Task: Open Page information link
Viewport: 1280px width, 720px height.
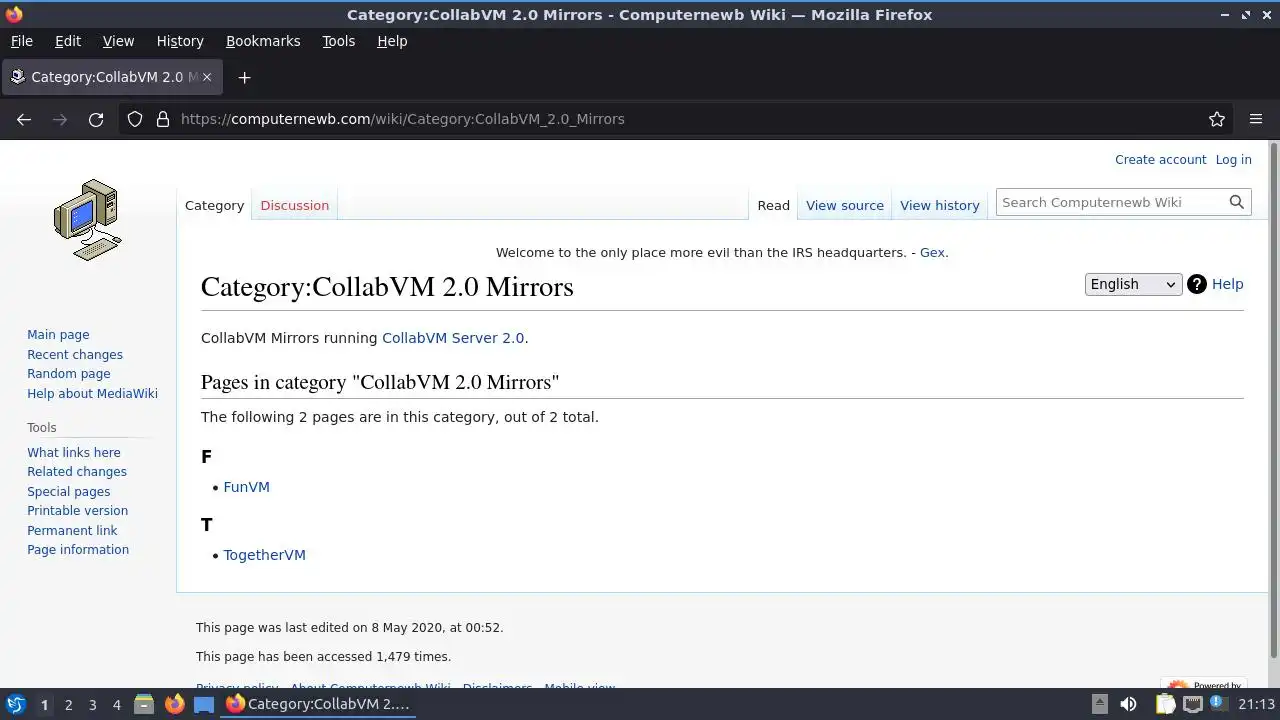Action: tap(78, 550)
